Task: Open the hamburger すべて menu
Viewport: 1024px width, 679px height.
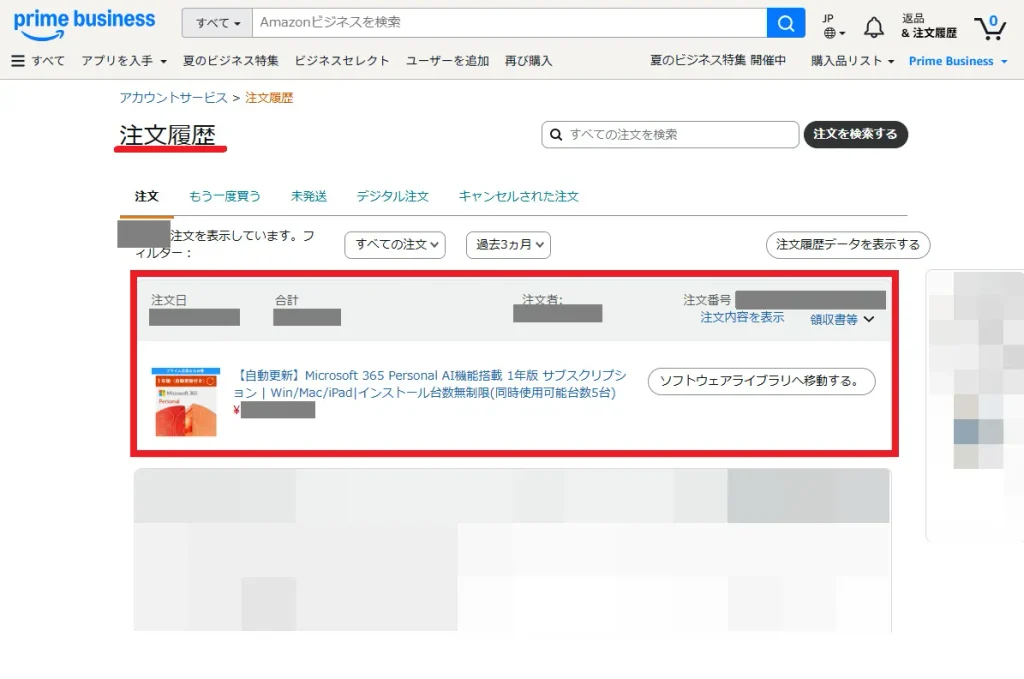Action: tap(39, 61)
